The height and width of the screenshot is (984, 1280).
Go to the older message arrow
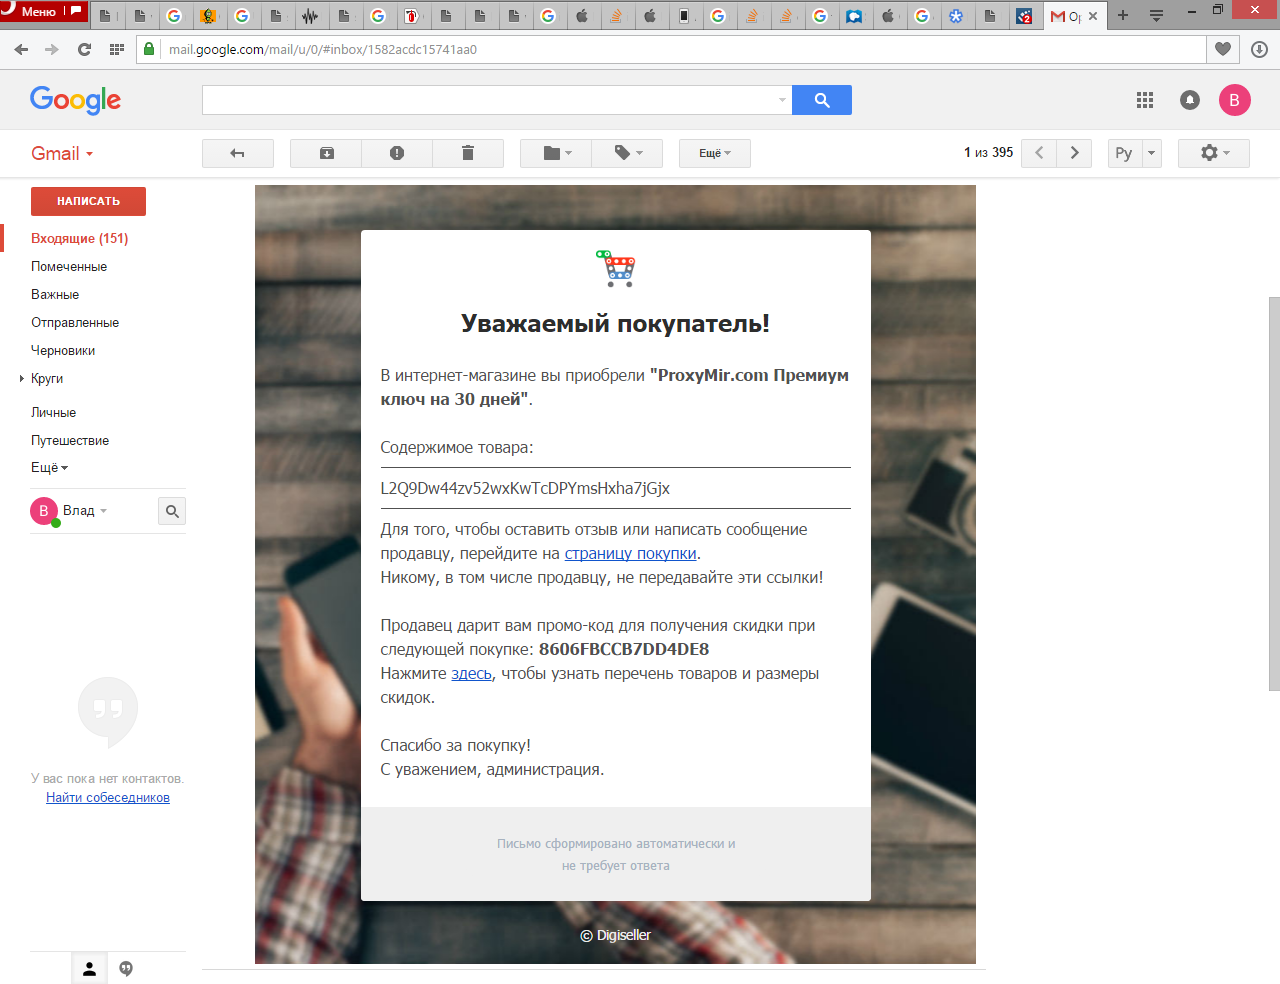tap(1074, 153)
